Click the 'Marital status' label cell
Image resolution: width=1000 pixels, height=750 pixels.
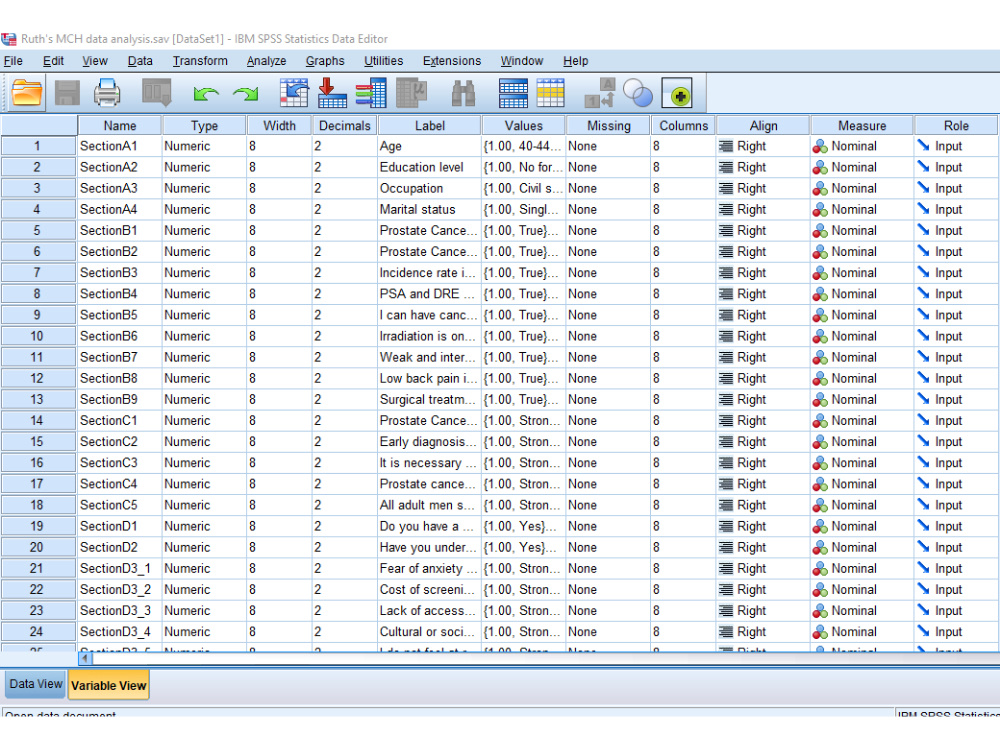point(429,209)
